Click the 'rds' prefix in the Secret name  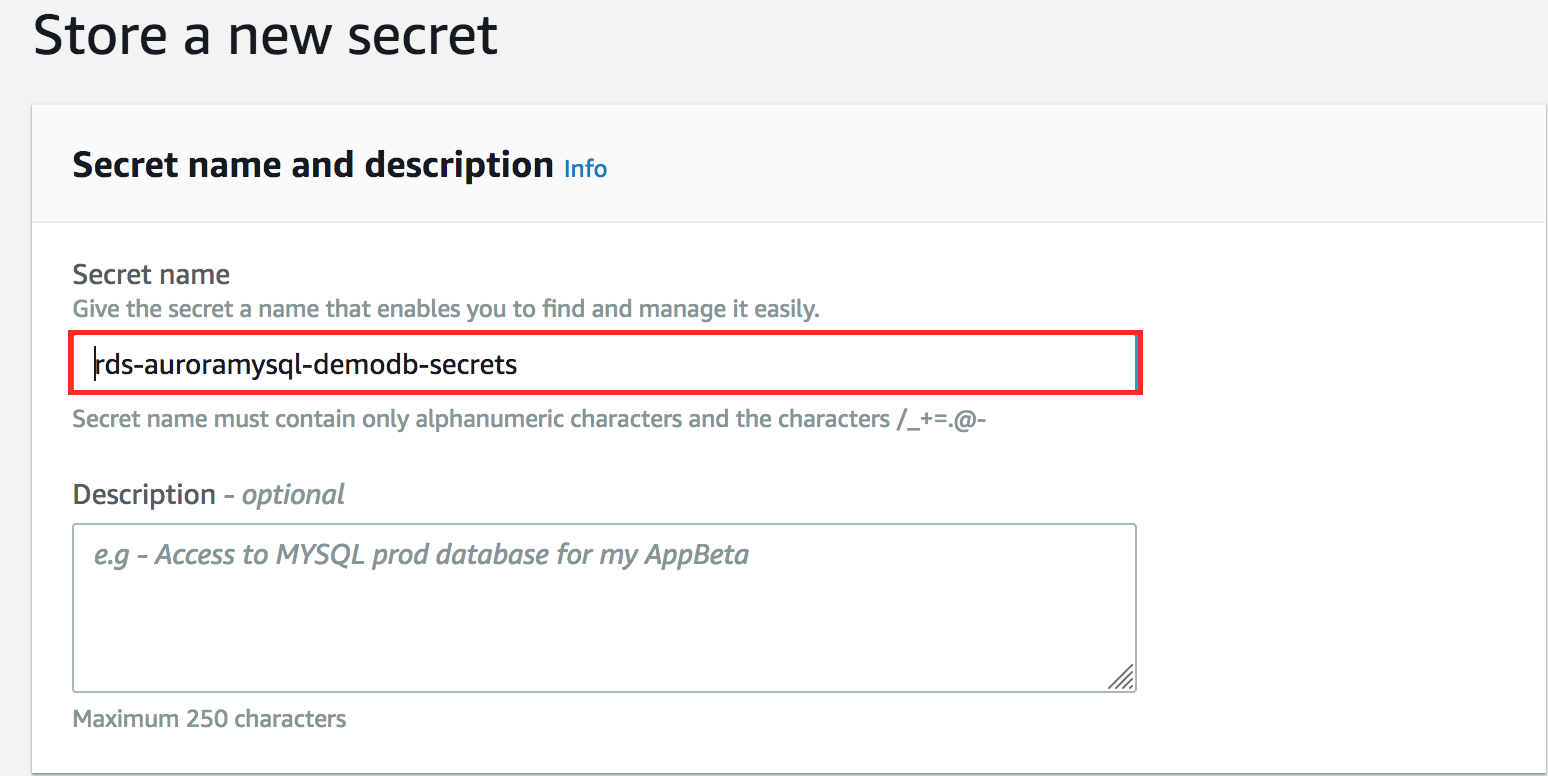[x=114, y=365]
